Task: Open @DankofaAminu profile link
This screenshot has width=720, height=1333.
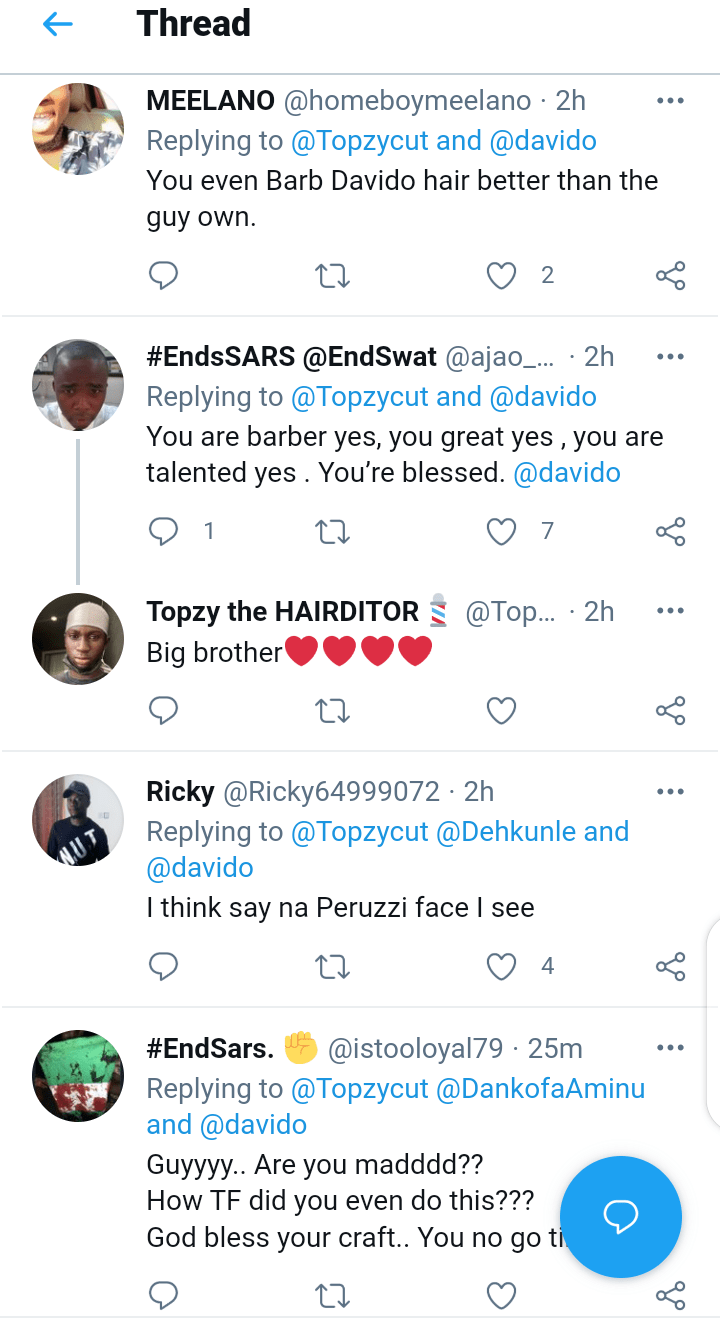Action: pyautogui.click(x=540, y=1088)
